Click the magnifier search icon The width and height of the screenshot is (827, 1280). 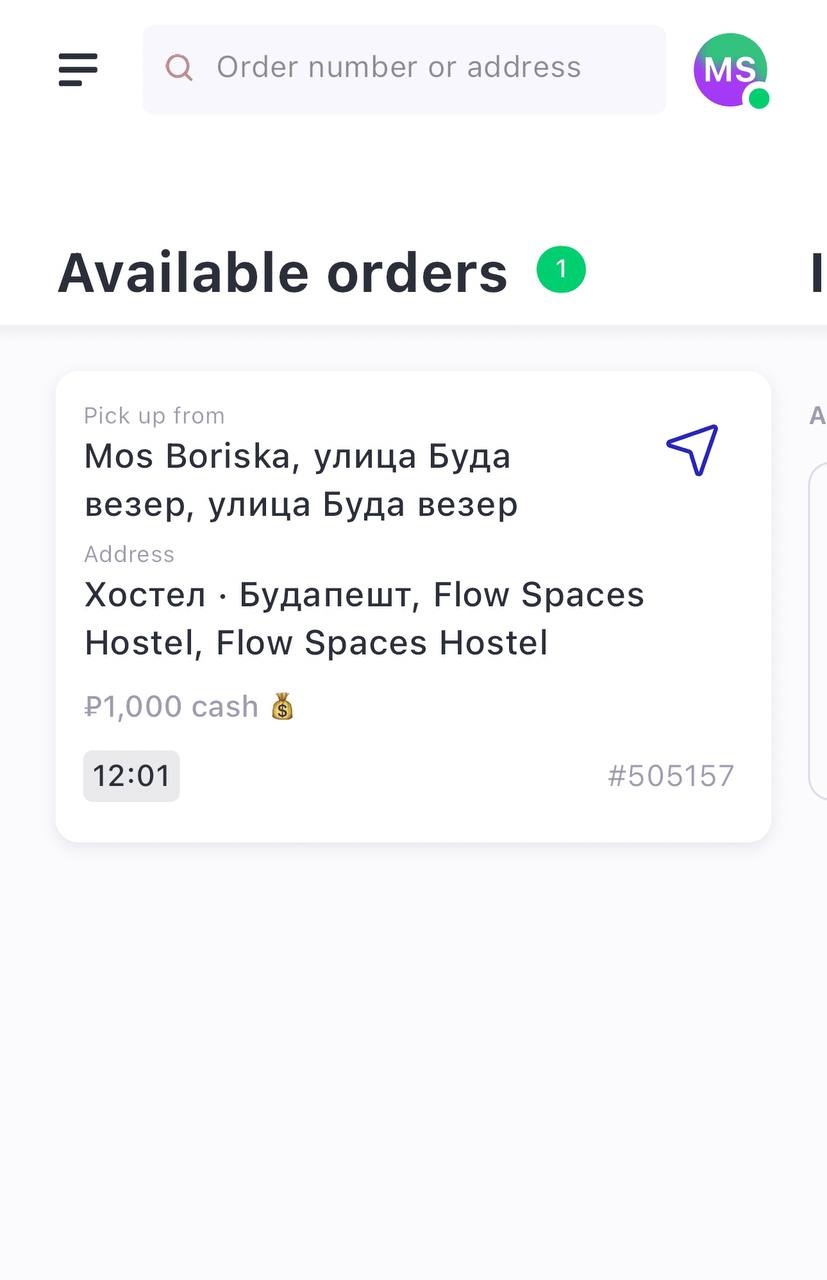click(179, 67)
